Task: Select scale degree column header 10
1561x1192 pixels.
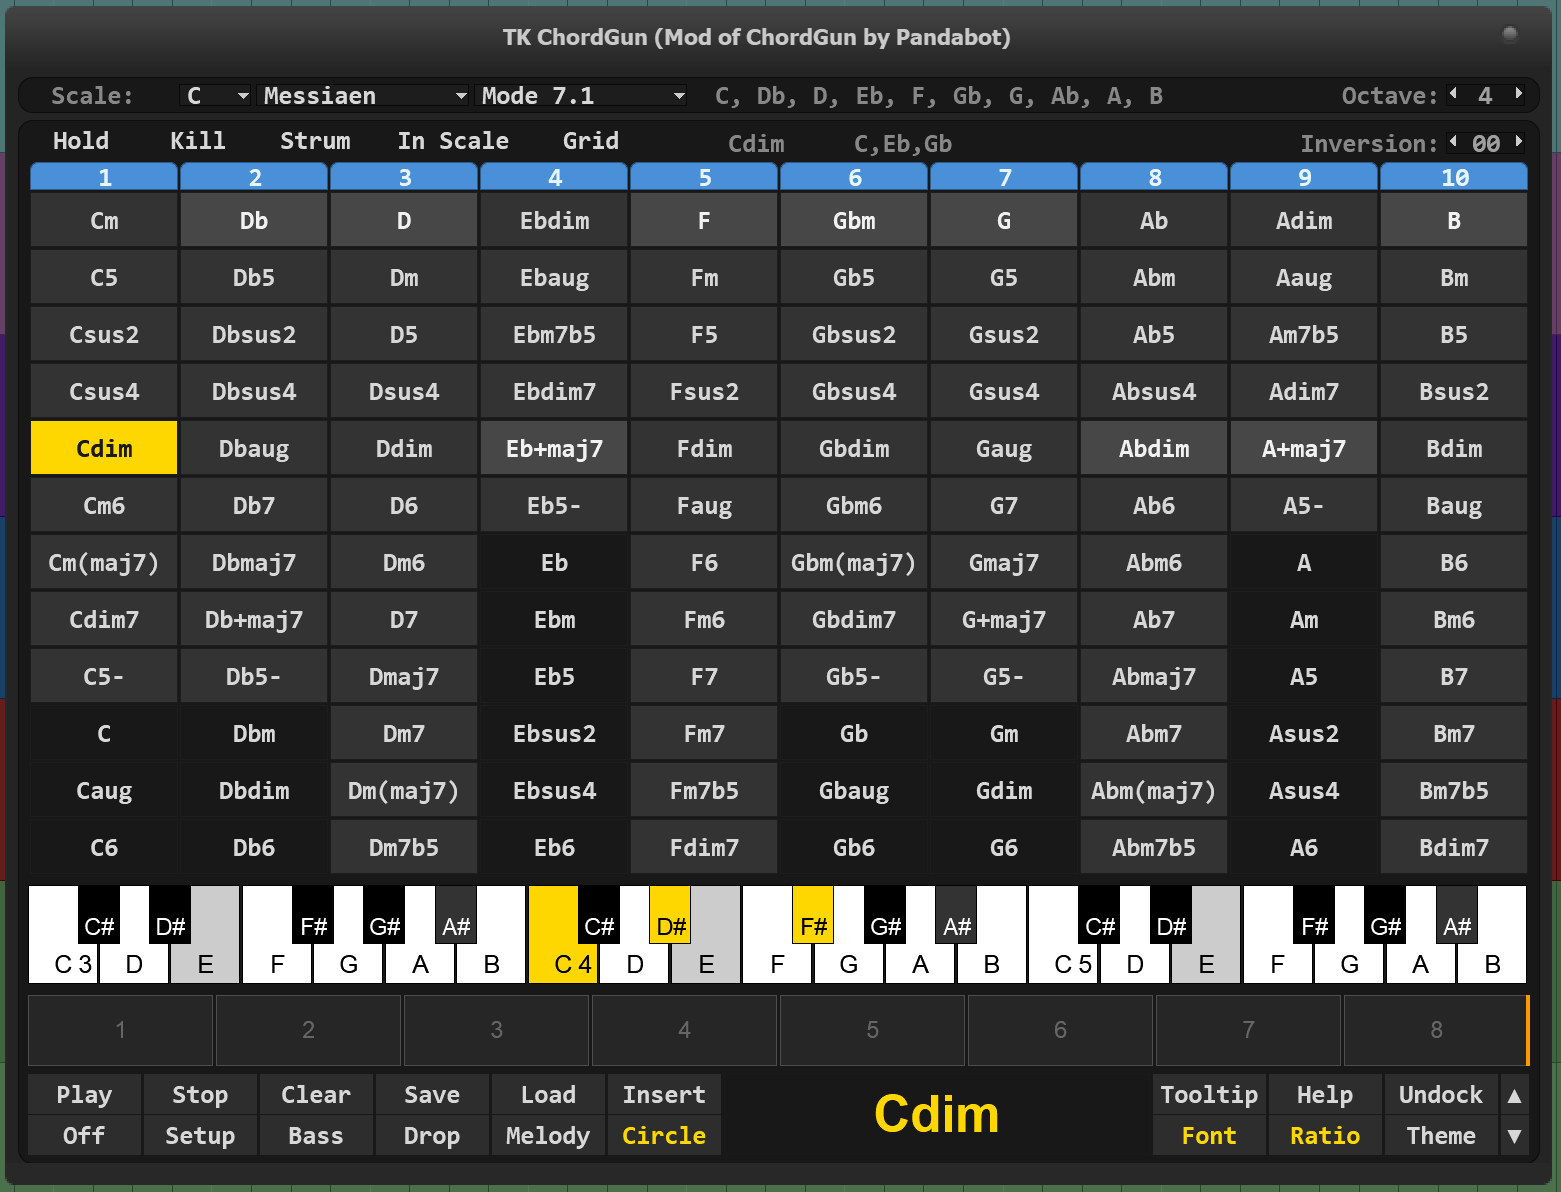Action: (1454, 177)
